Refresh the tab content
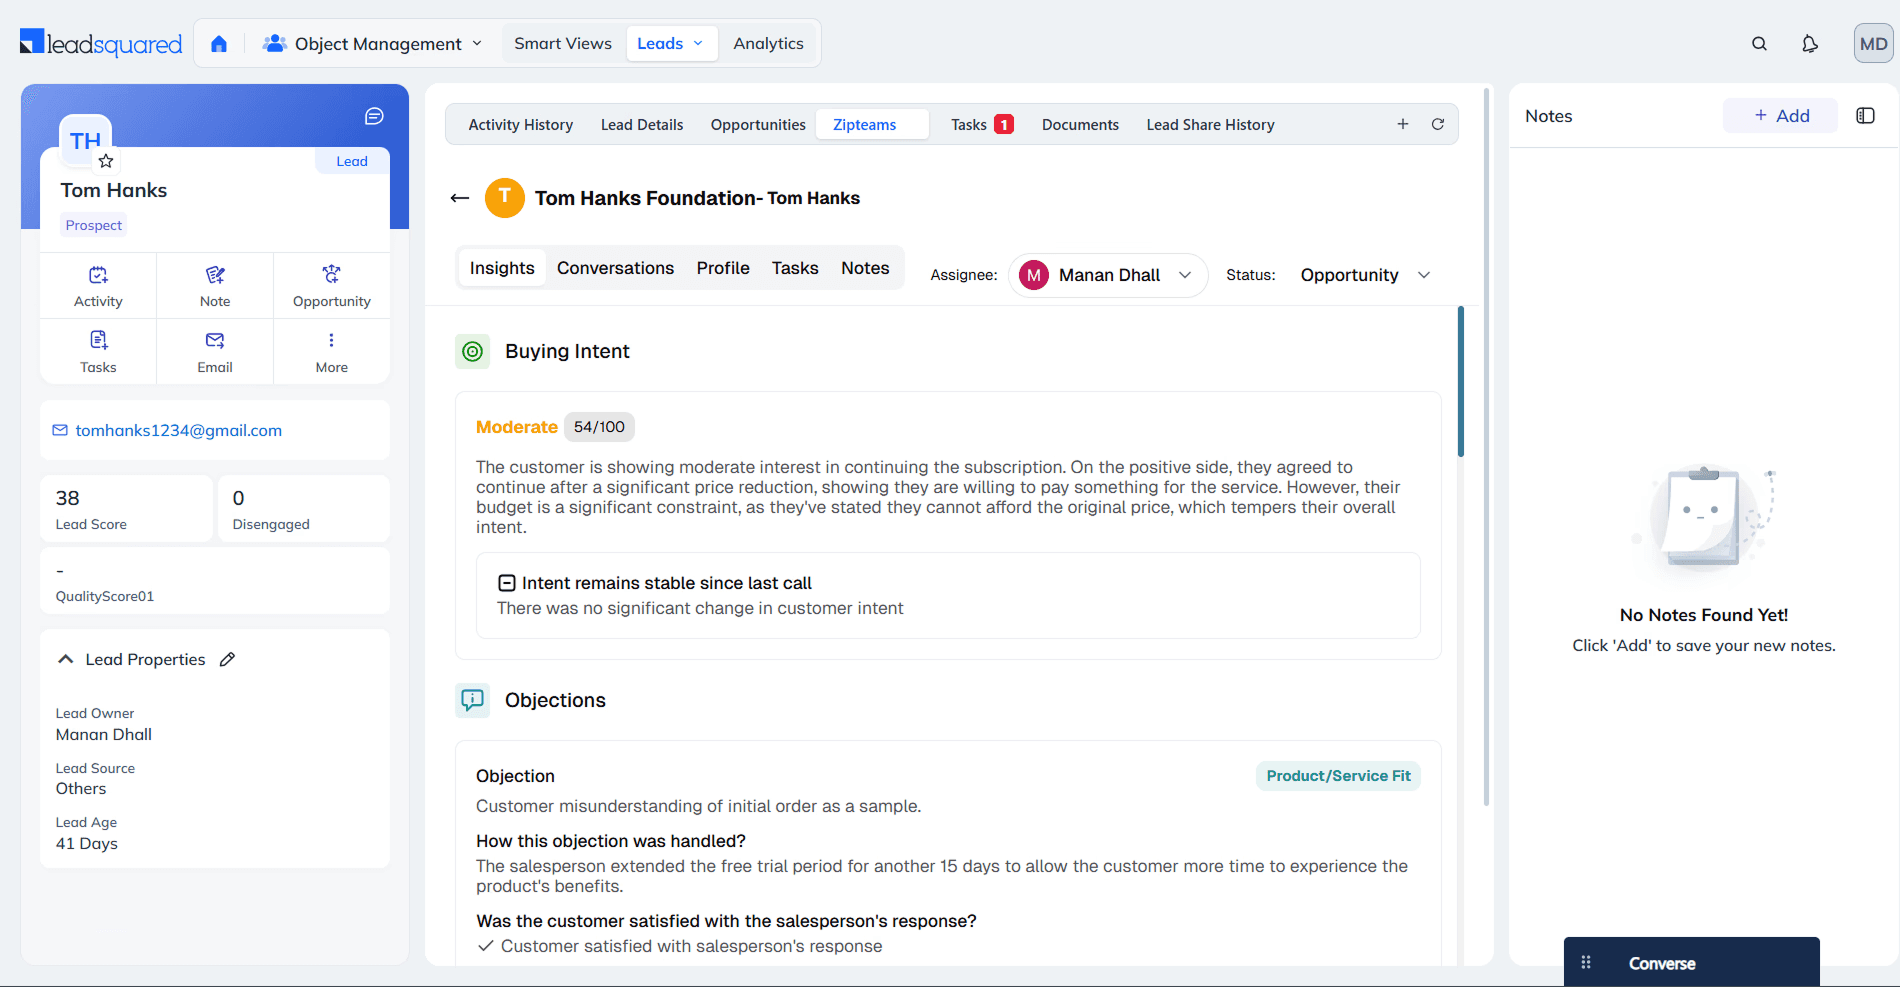 pos(1438,124)
